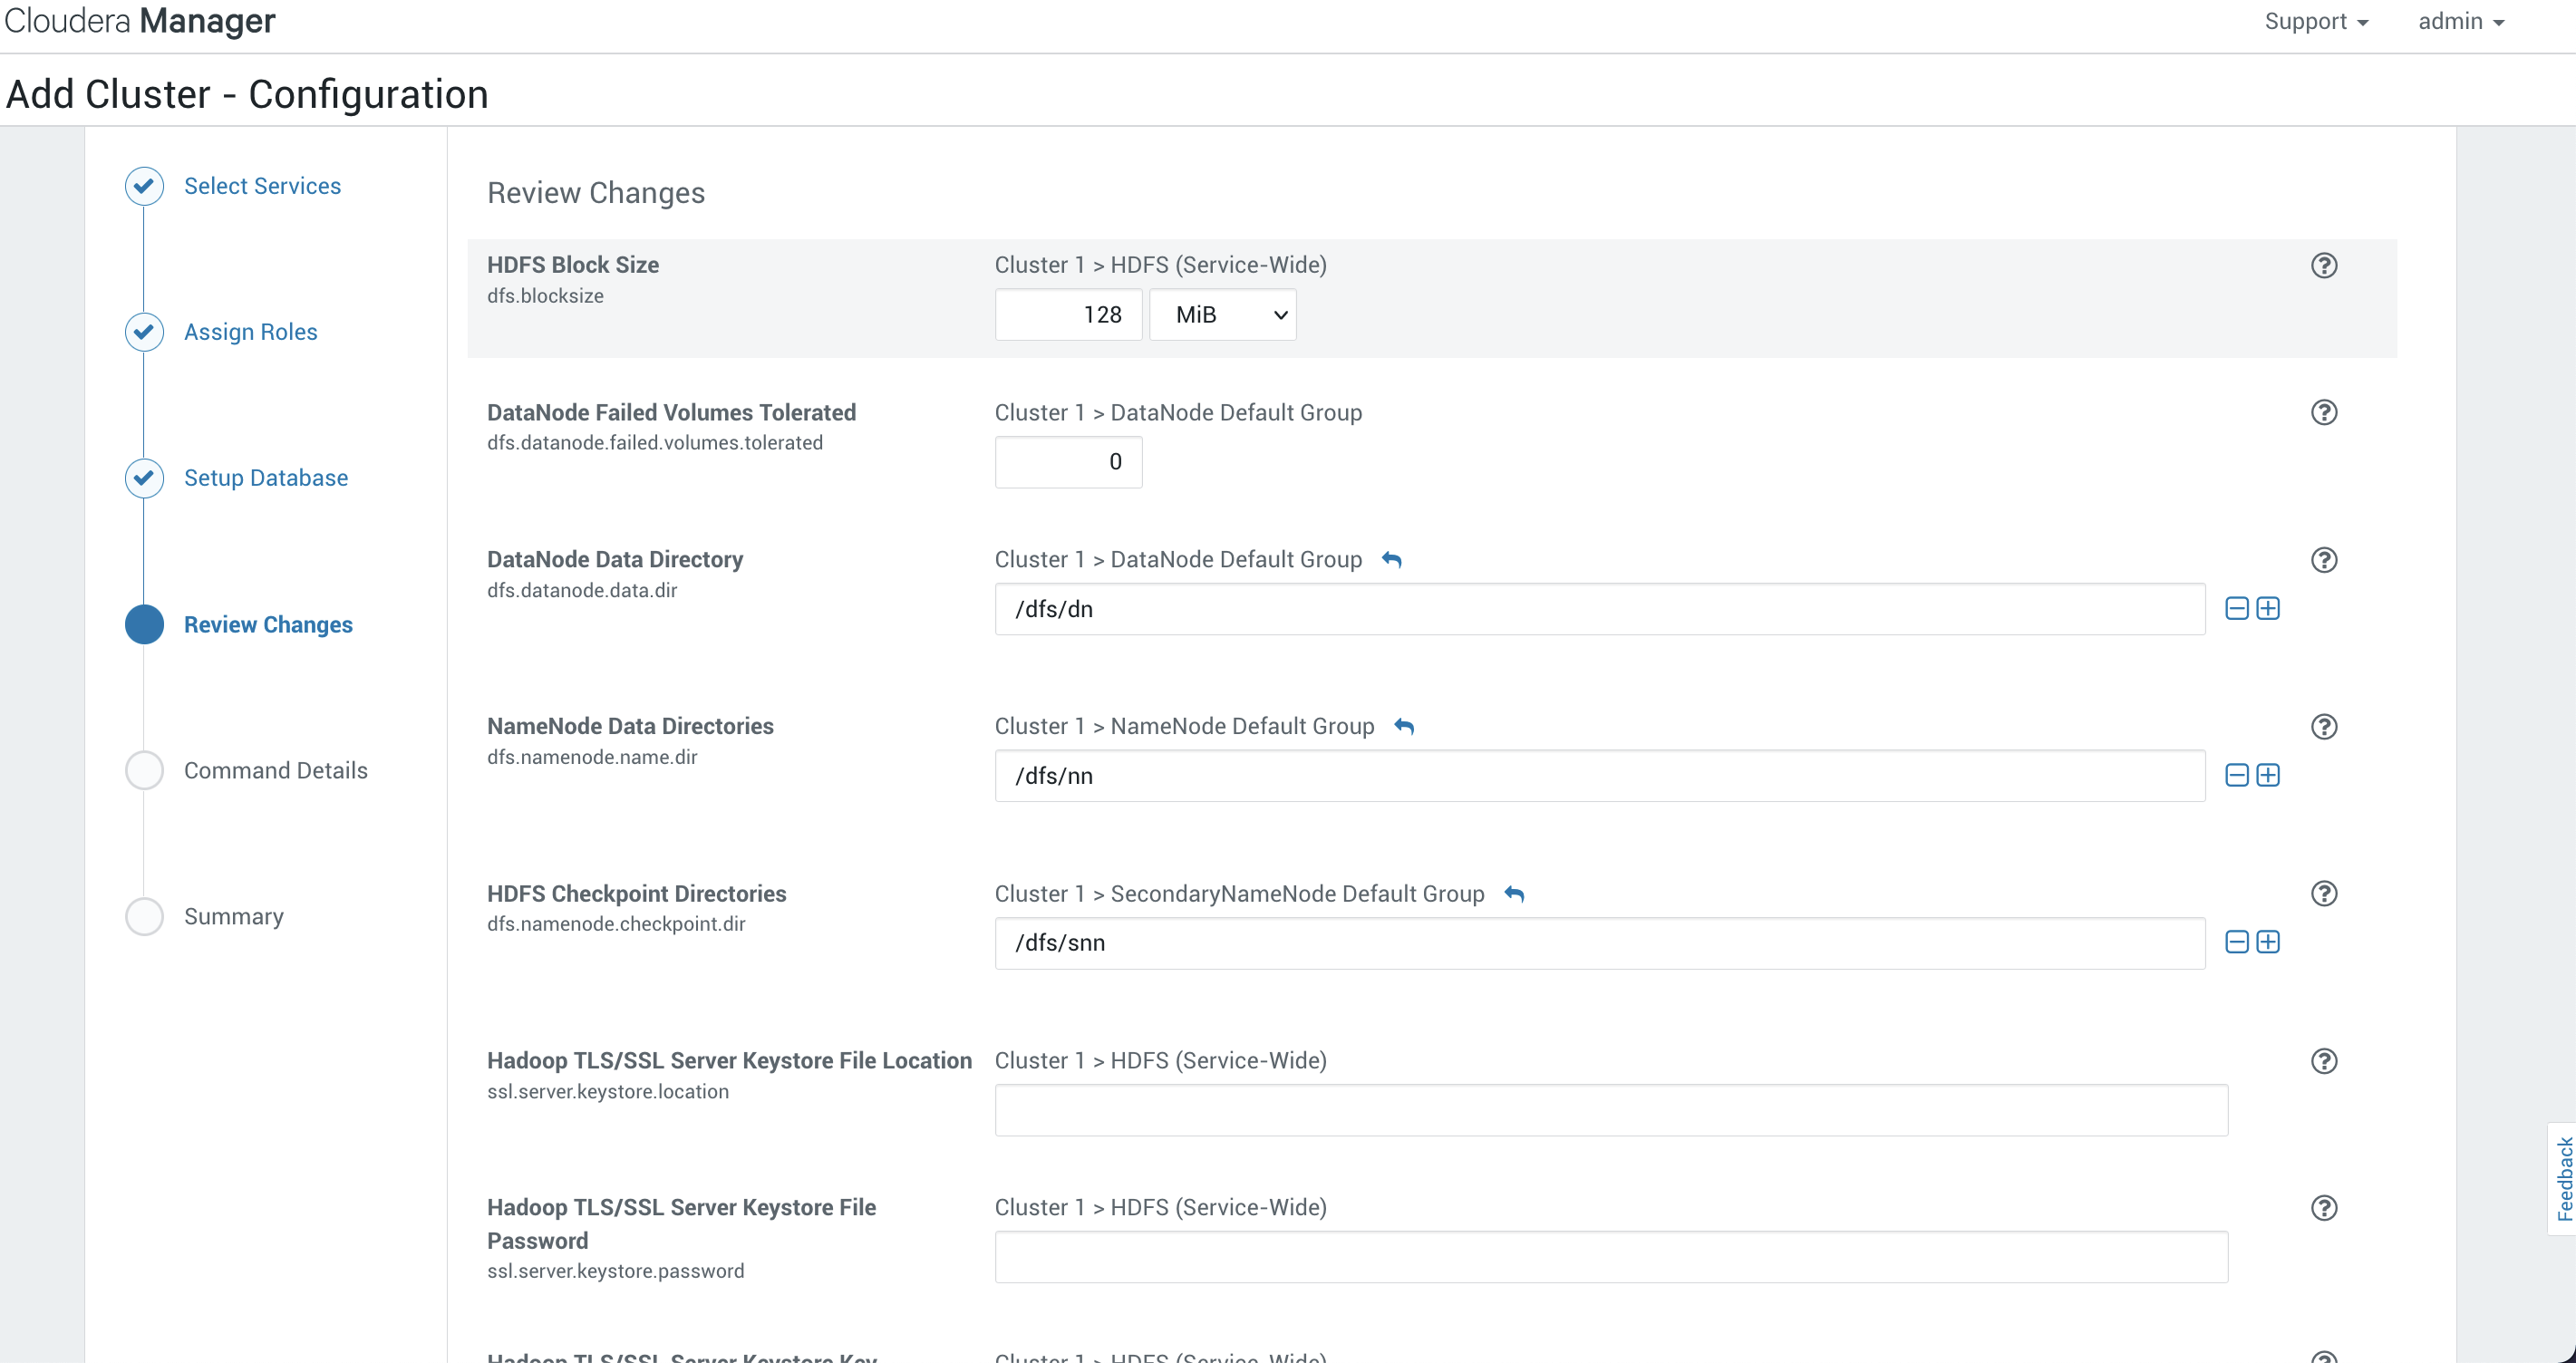The image size is (2576, 1363).
Task: Remove the /dfs/dn directory entry
Action: (x=2237, y=608)
